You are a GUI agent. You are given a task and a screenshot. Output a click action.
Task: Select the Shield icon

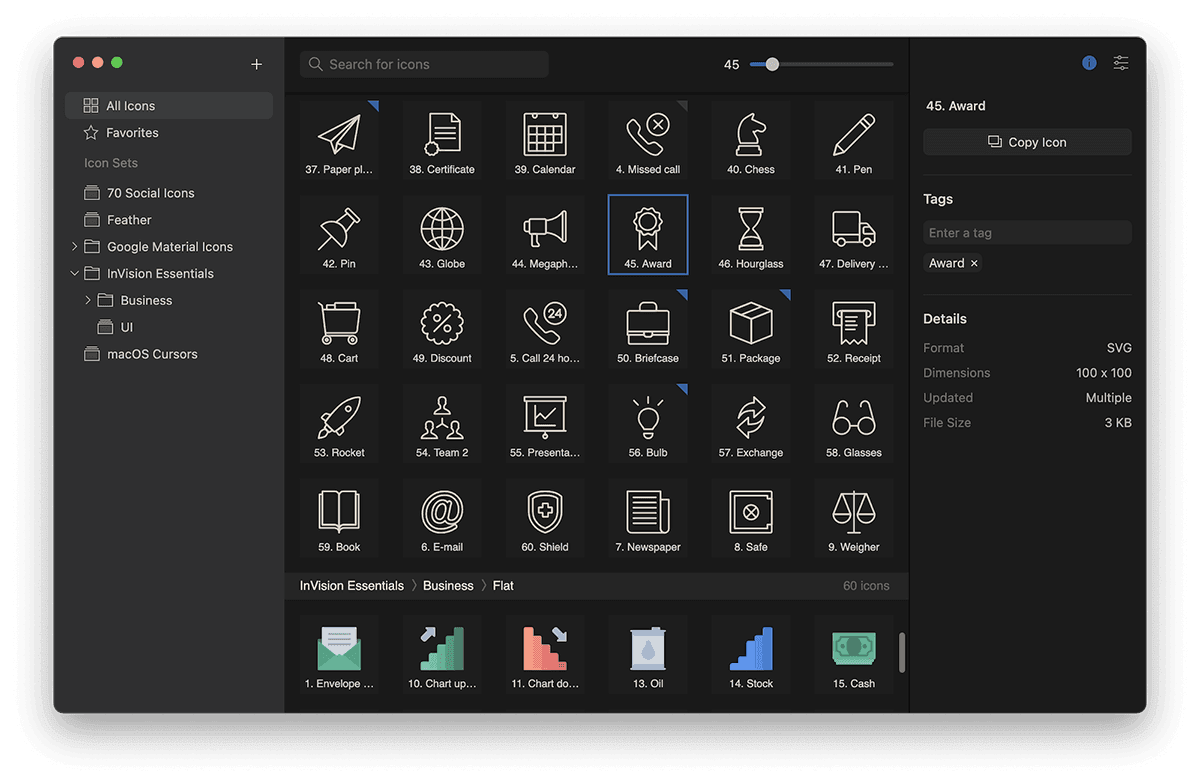pos(545,518)
